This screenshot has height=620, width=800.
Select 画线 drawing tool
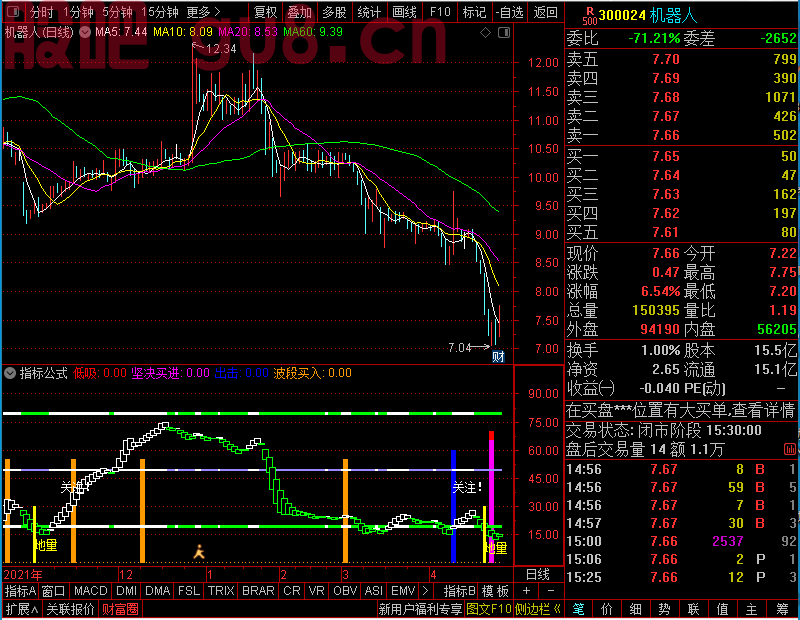tap(404, 12)
